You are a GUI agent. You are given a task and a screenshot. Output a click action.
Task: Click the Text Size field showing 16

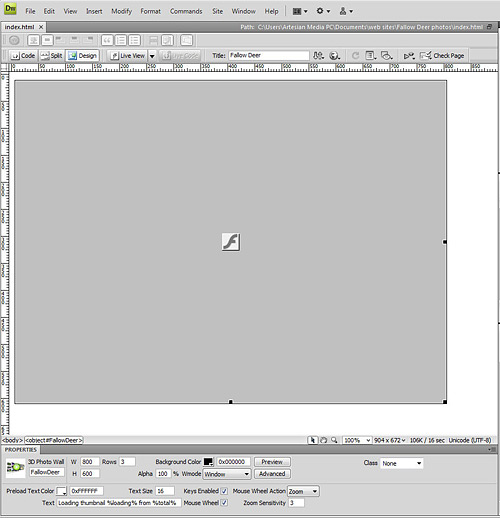[165, 491]
